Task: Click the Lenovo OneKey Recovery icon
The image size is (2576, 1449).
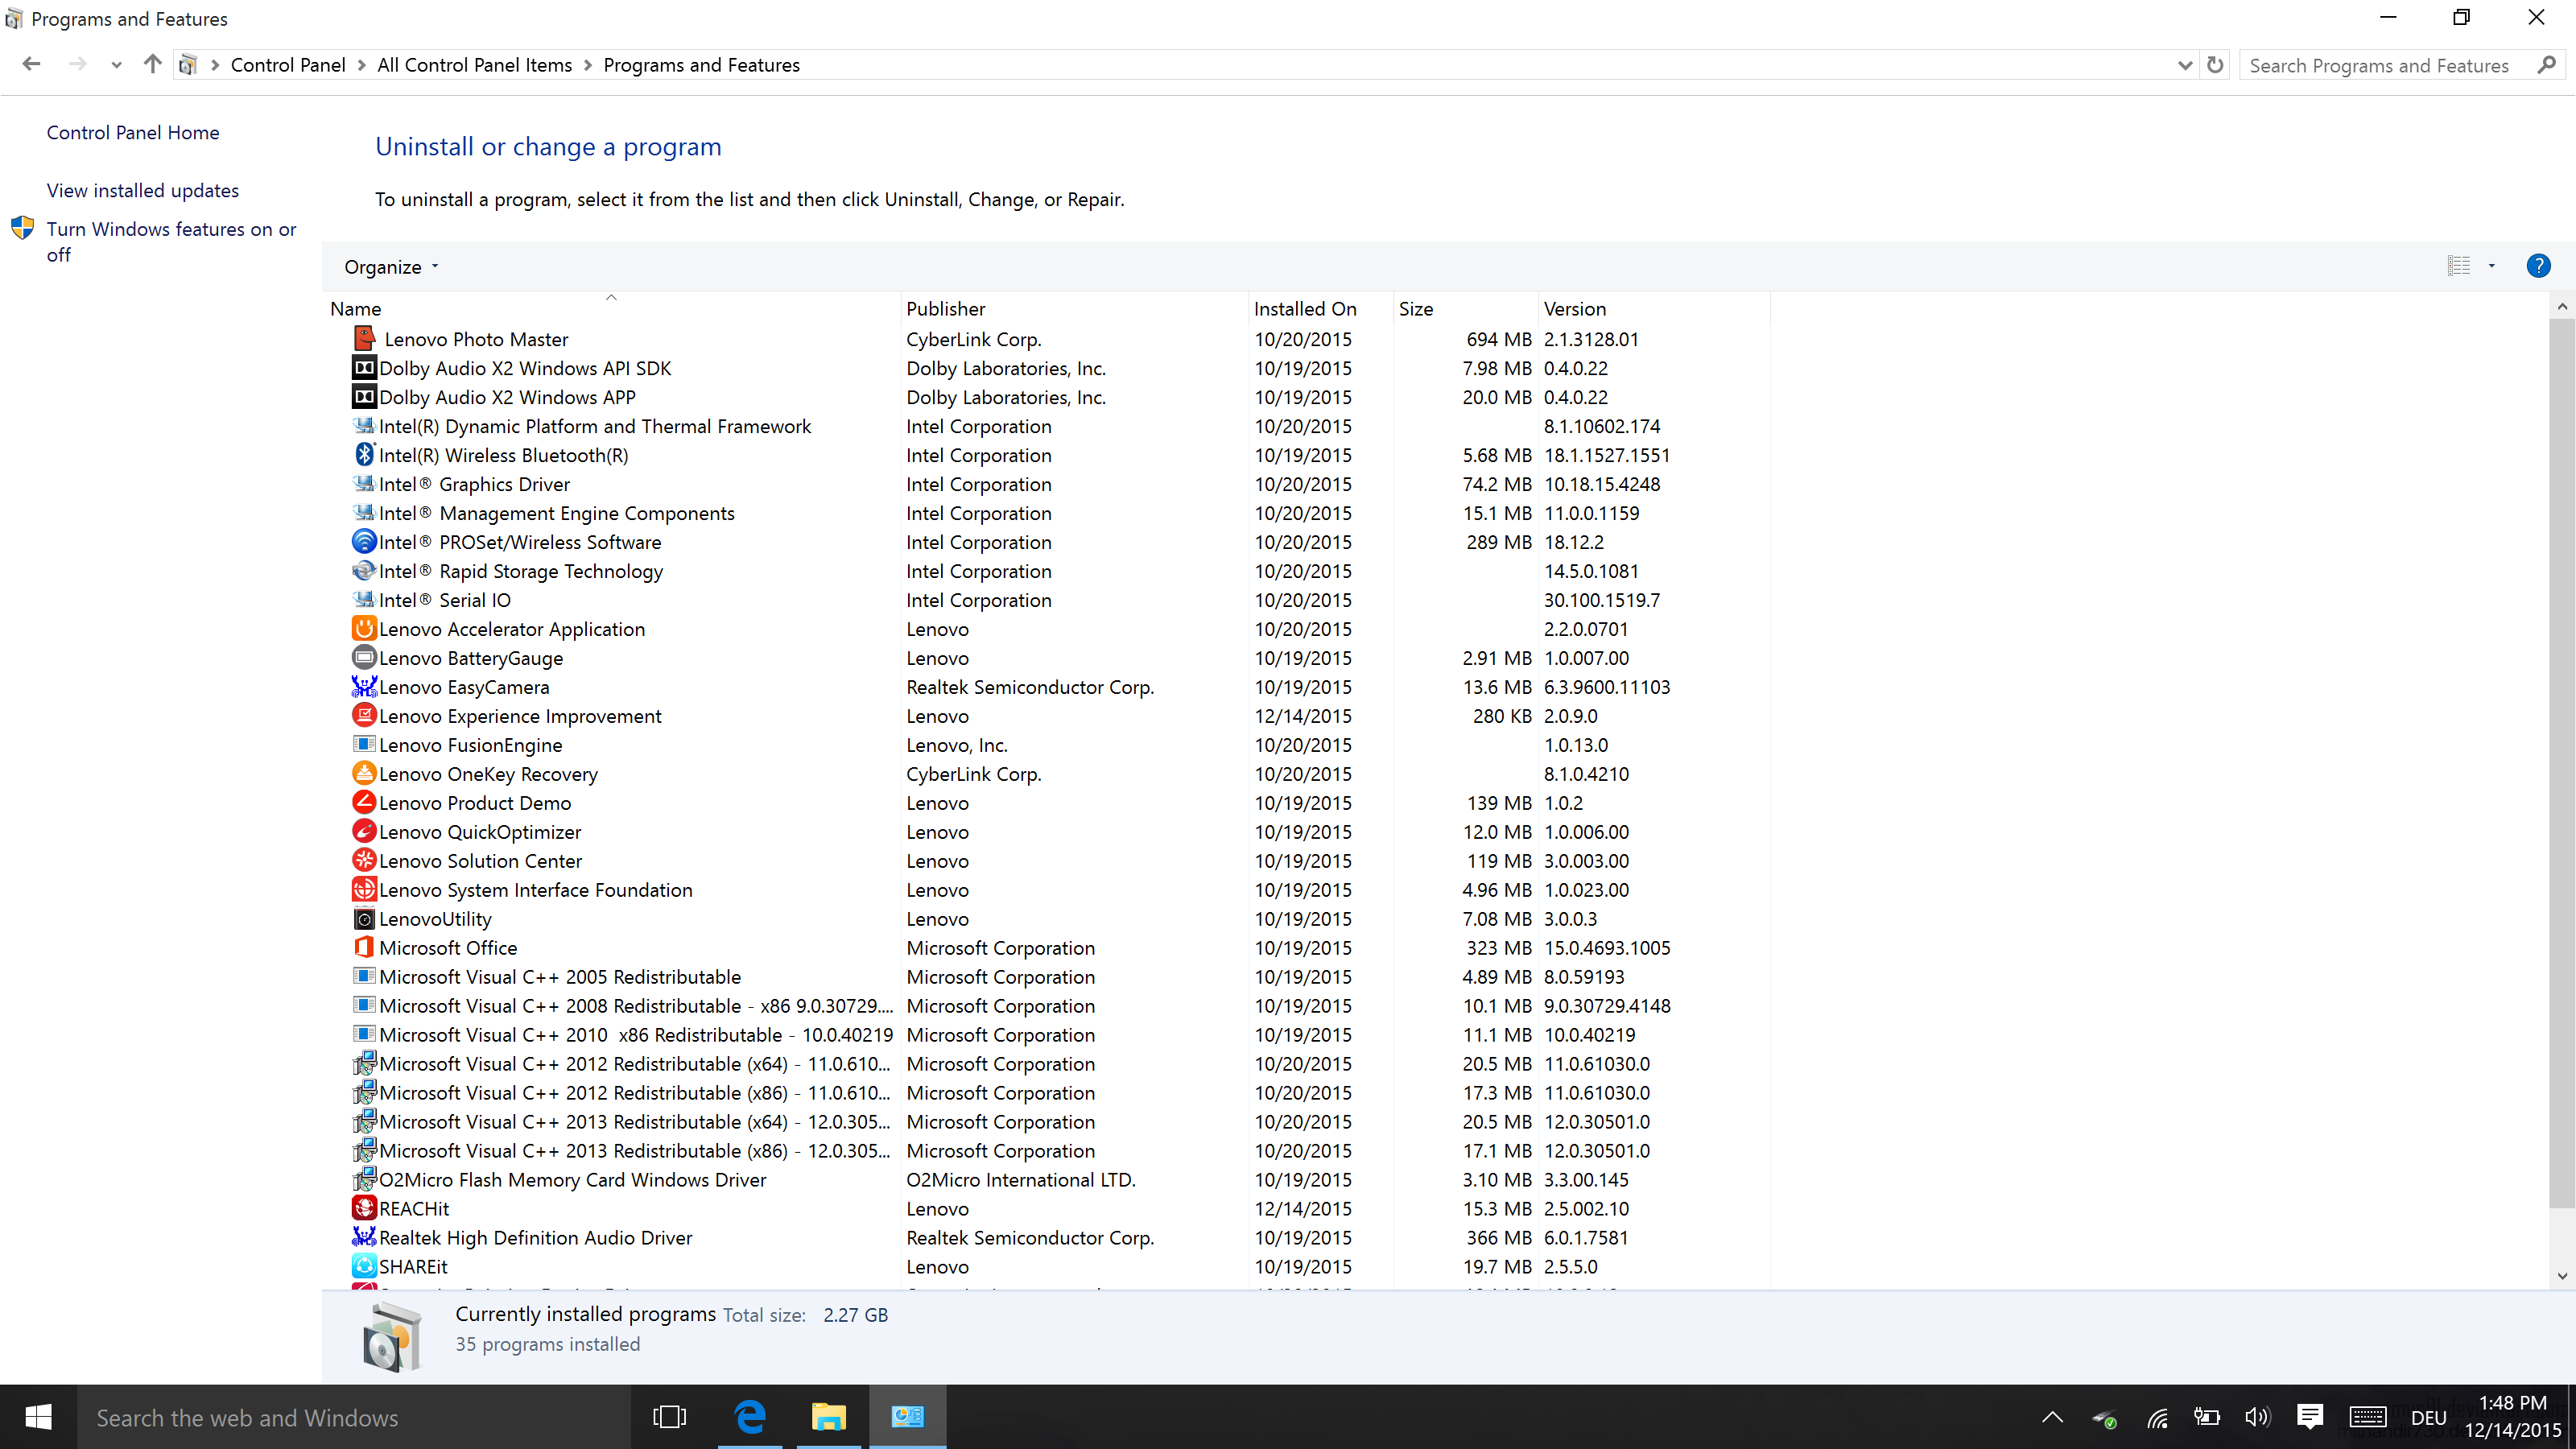Action: (x=364, y=773)
